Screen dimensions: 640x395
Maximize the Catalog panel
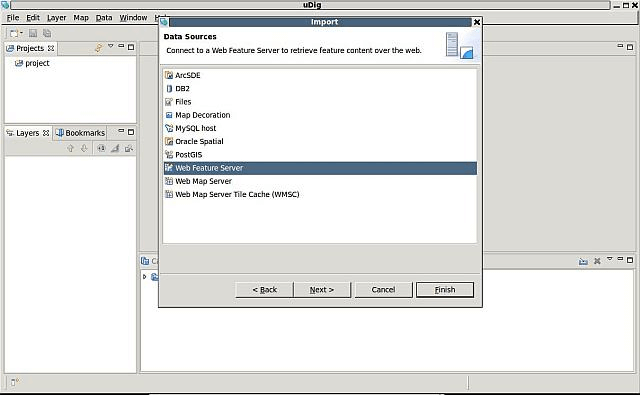click(x=630, y=260)
